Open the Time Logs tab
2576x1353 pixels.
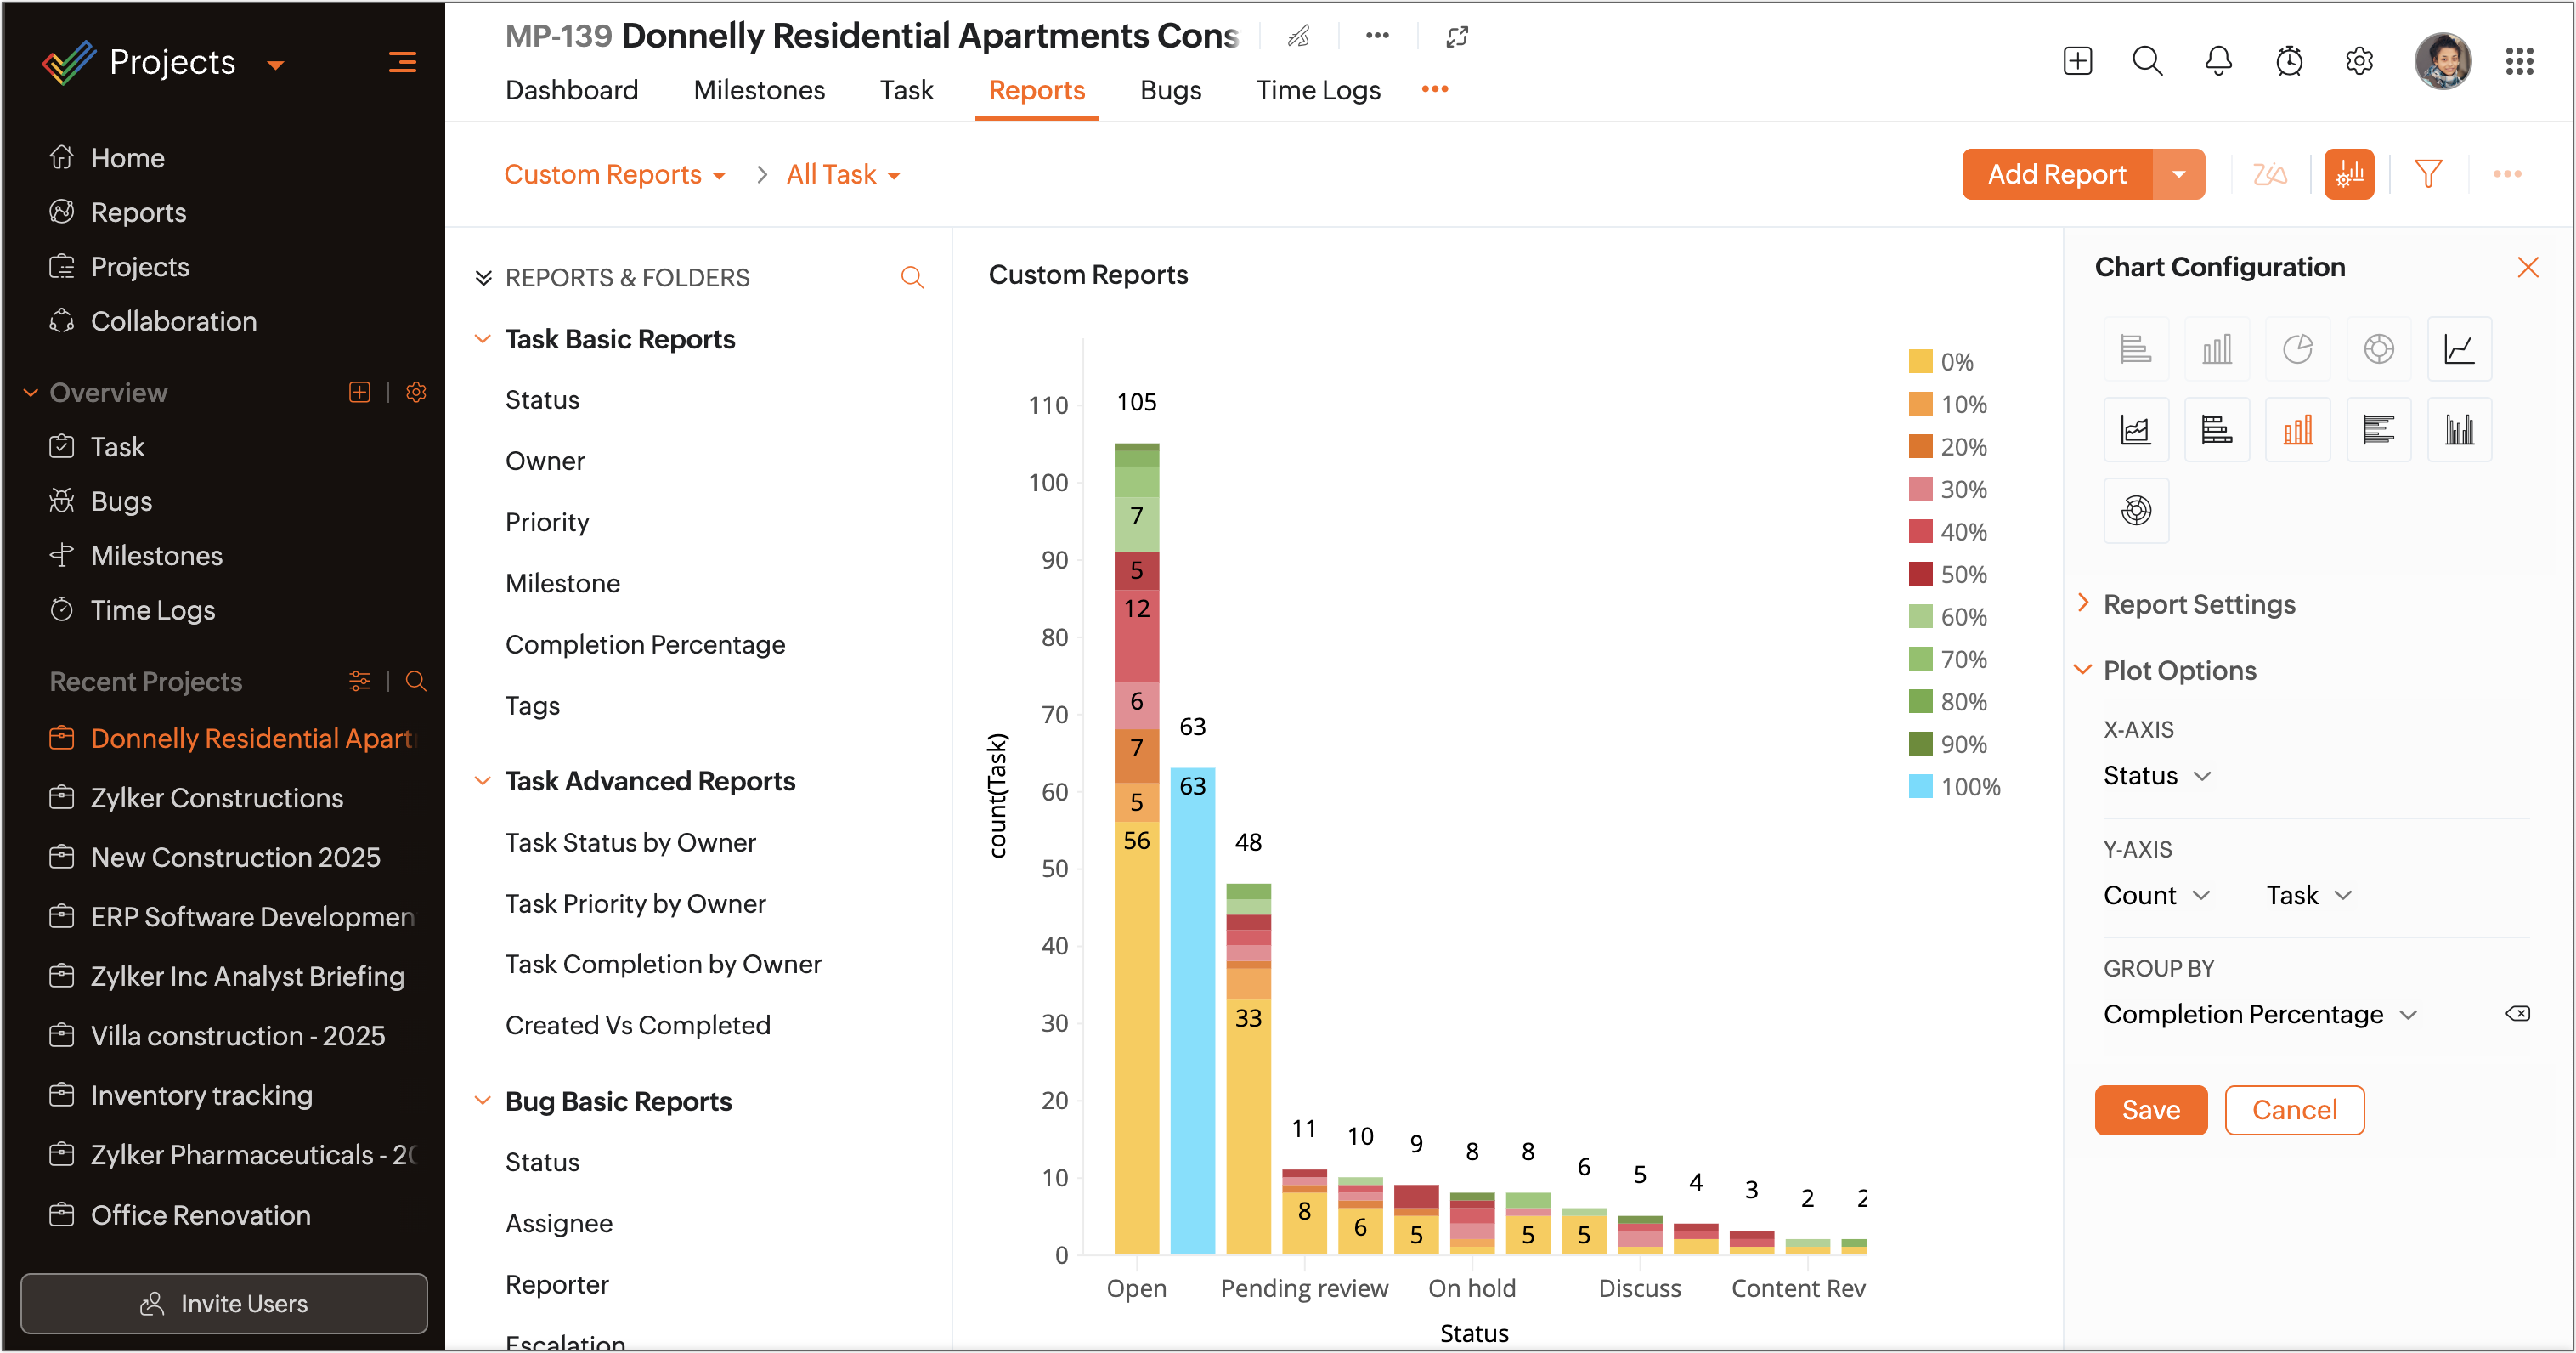coord(1317,90)
